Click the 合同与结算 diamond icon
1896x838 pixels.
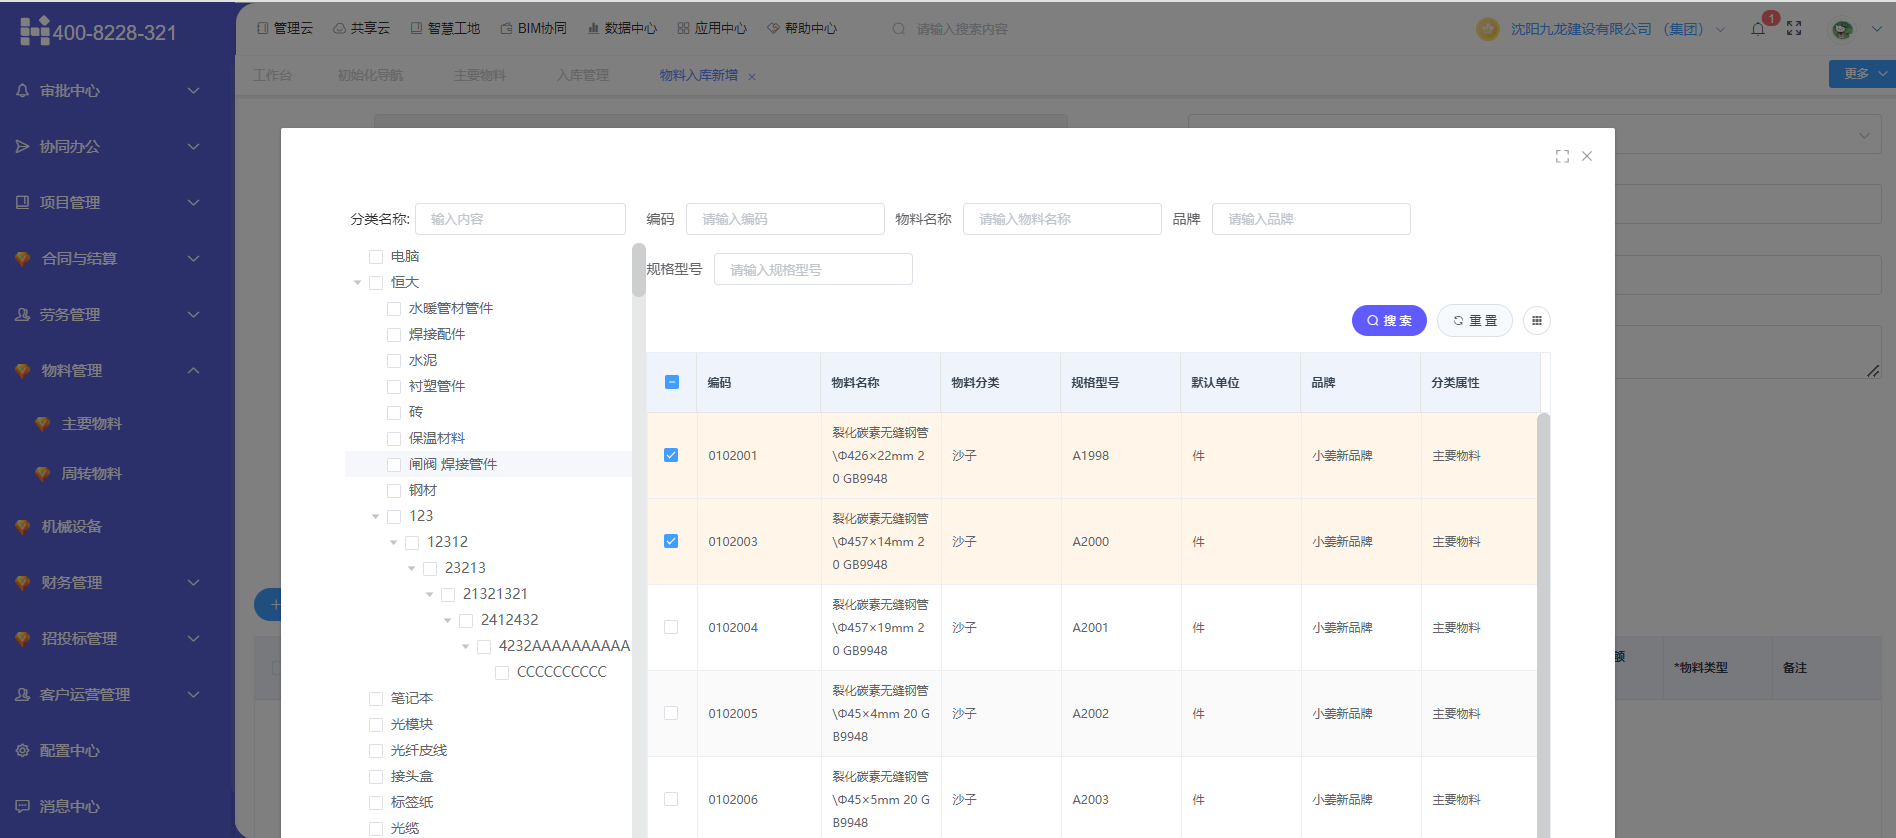point(23,258)
